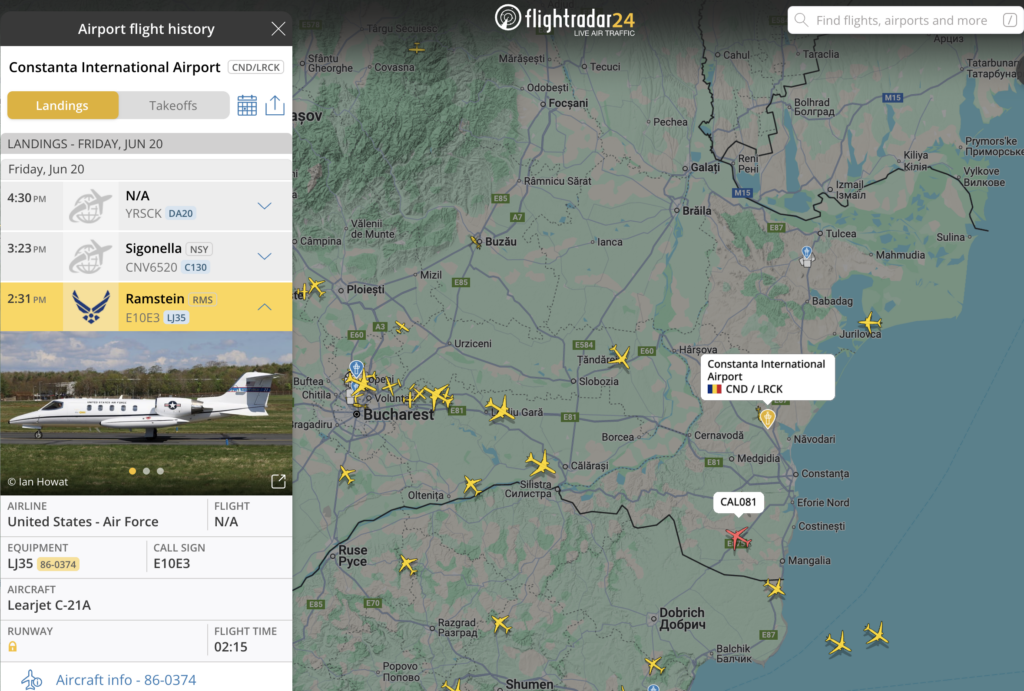Click the aircraft south of Mangalia
Screen dimensions: 1024x691
[x=775, y=588]
